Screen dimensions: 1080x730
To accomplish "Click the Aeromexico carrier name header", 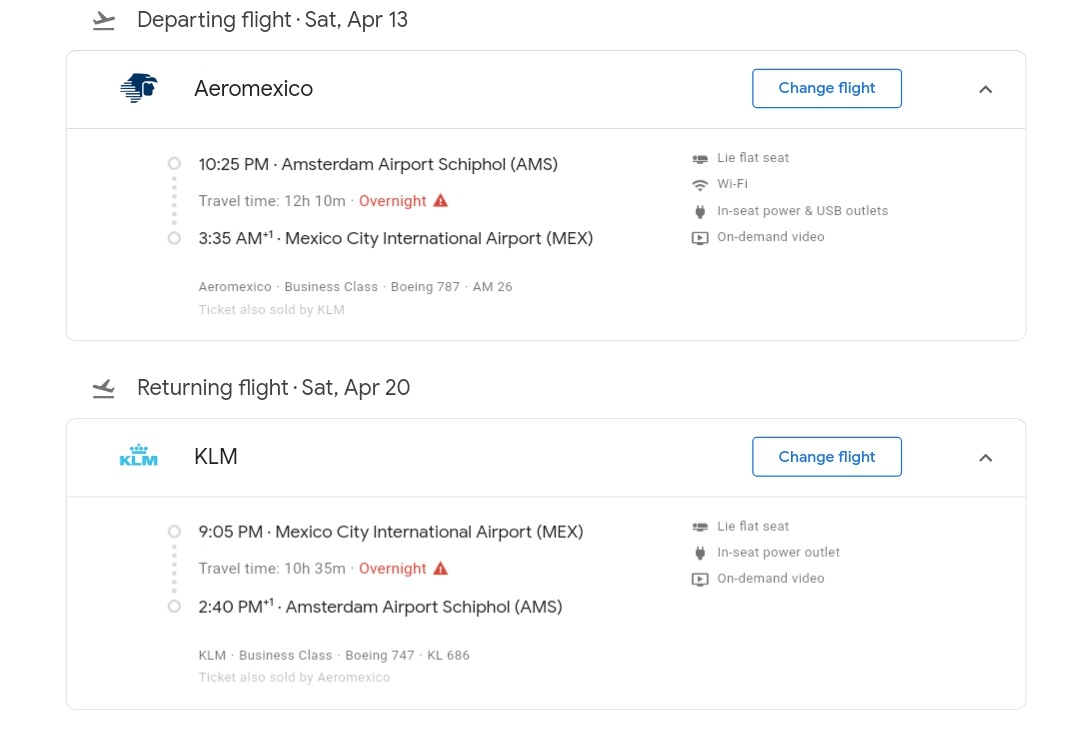I will point(253,89).
